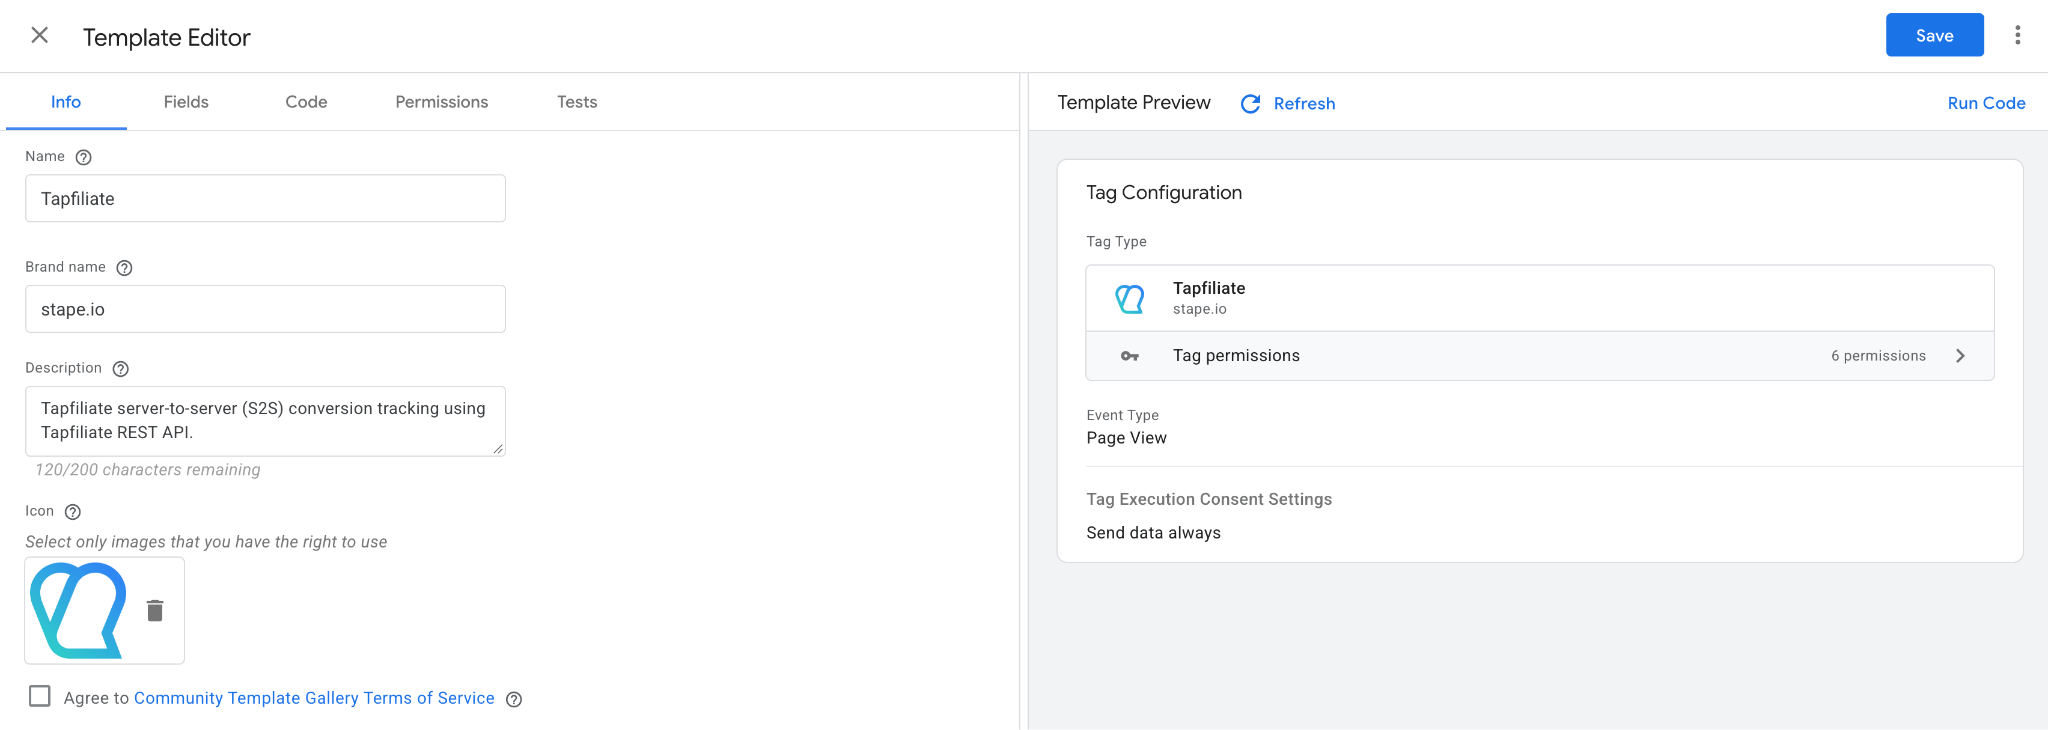Delete the uploaded icon with the trash bin
2048x730 pixels.
155,611
